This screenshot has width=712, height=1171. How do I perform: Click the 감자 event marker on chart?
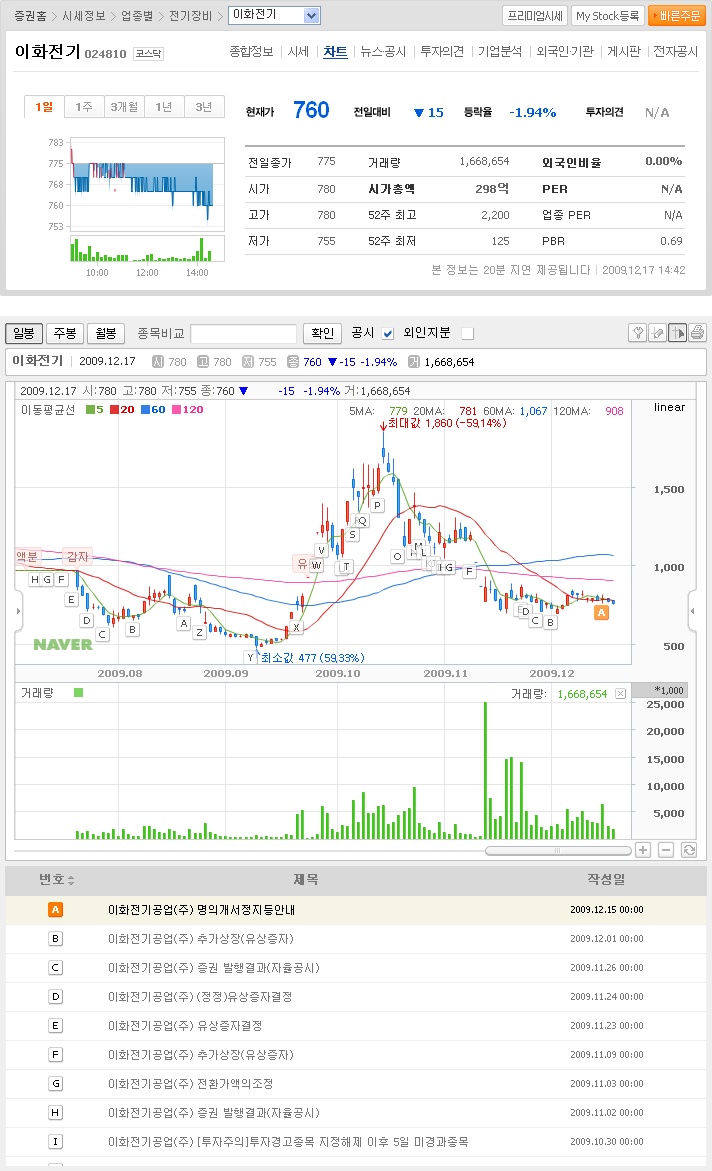(x=78, y=556)
